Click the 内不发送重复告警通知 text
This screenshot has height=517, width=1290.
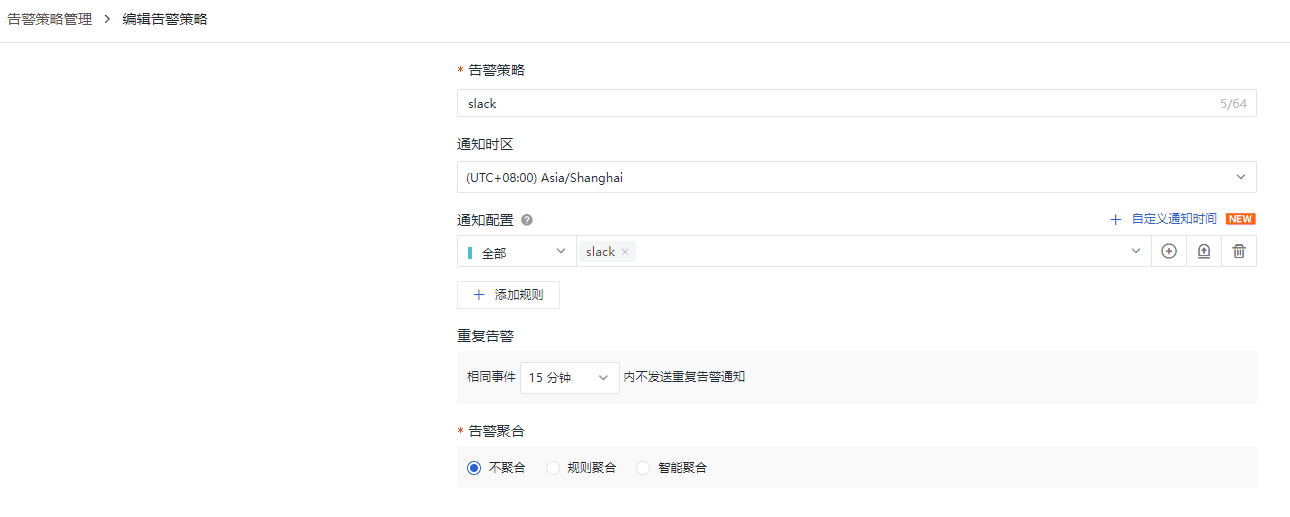(x=685, y=377)
